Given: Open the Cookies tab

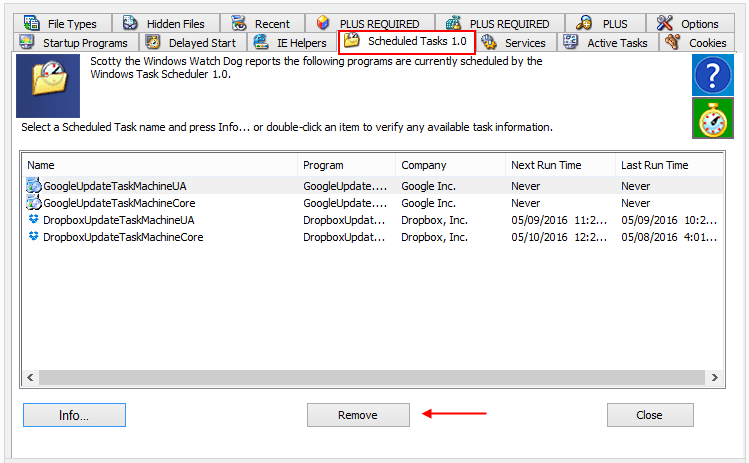Looking at the screenshot, I should coord(697,43).
